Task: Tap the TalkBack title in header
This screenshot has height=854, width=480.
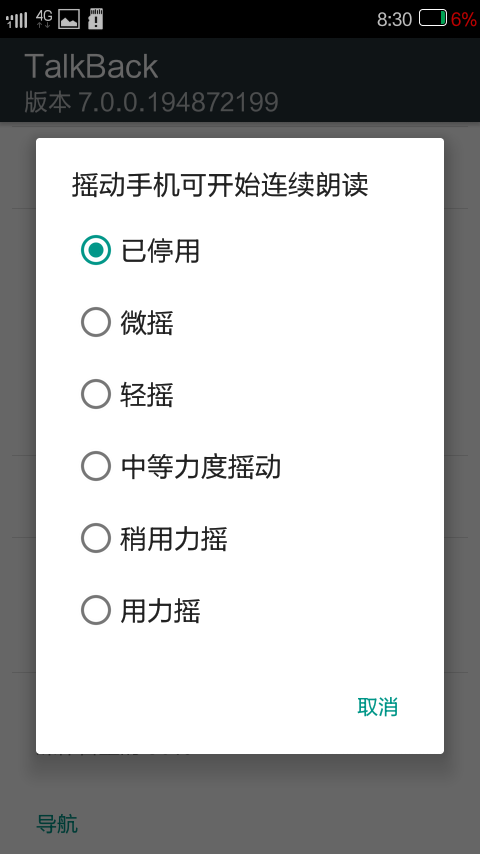Action: (91, 66)
